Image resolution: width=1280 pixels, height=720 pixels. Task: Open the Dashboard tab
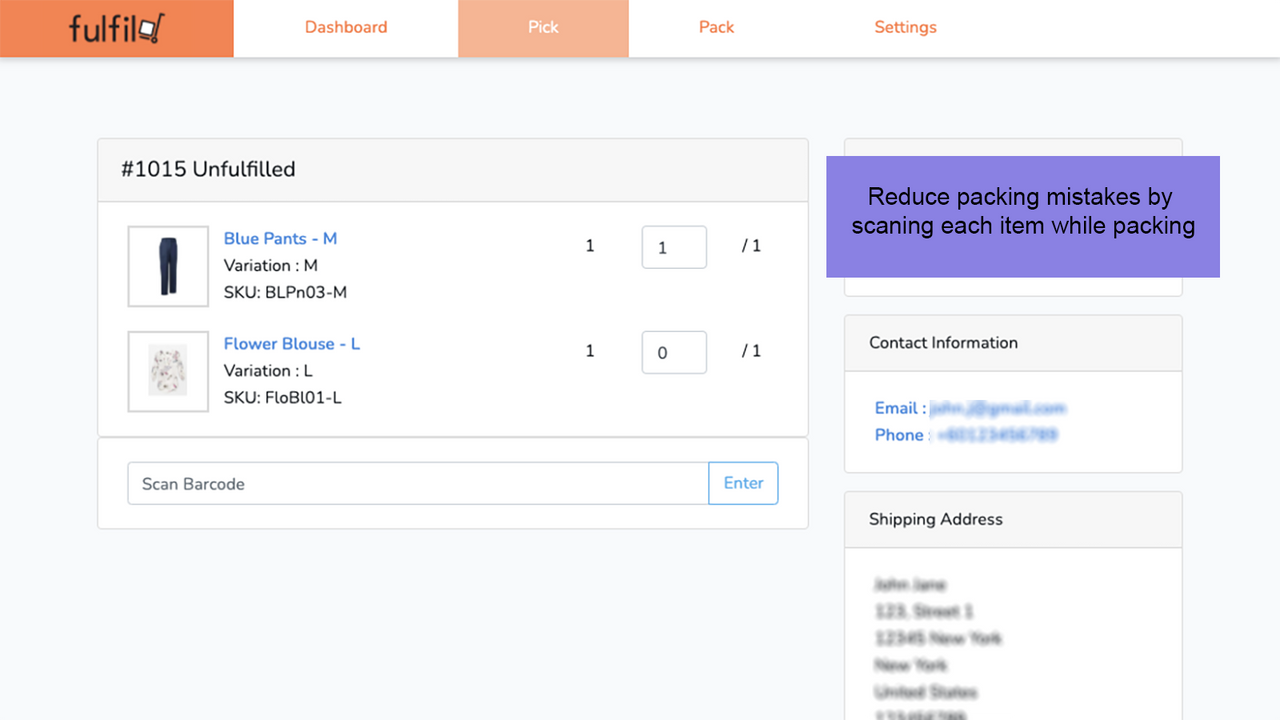(x=346, y=28)
